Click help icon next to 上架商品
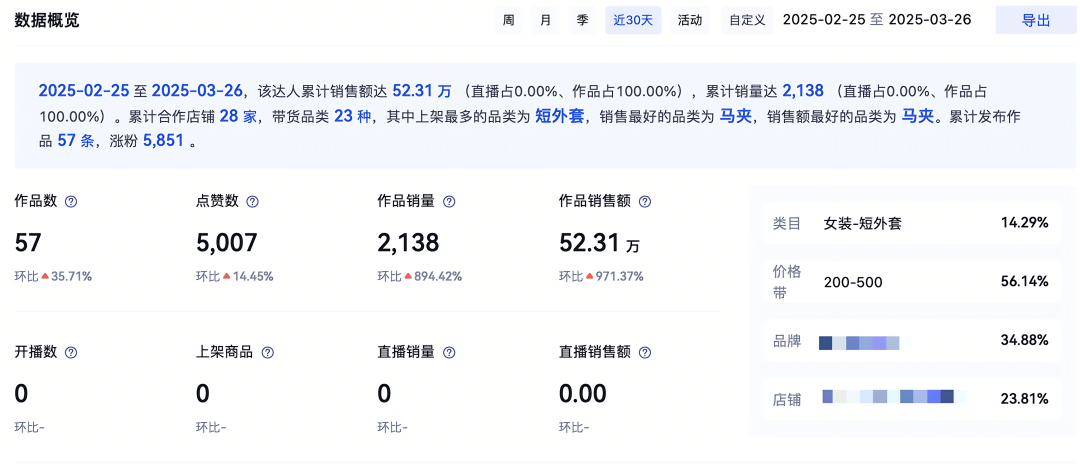Screen dimensions: 1080x464 click(x=268, y=352)
